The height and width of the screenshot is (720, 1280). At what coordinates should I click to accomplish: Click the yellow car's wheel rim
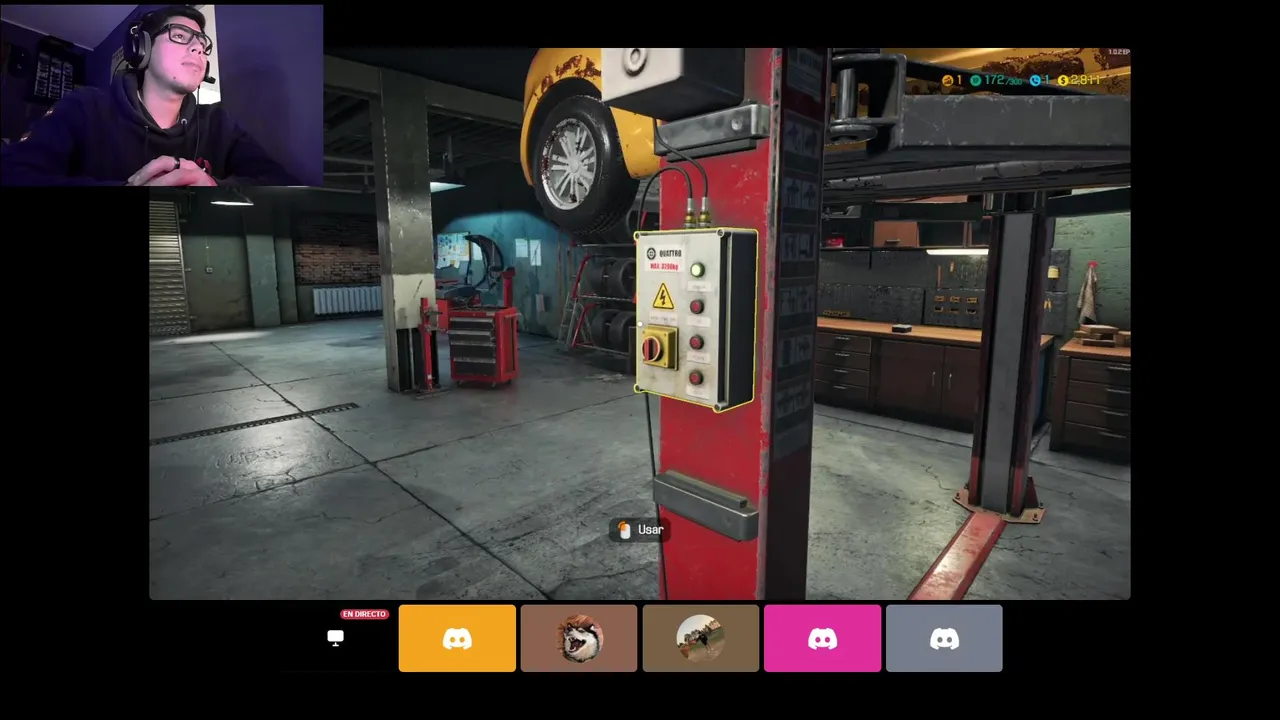click(x=568, y=163)
